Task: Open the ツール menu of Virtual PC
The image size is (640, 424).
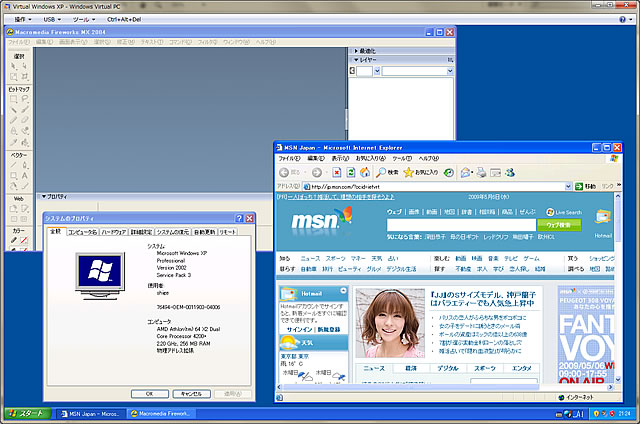Action: coord(84,20)
